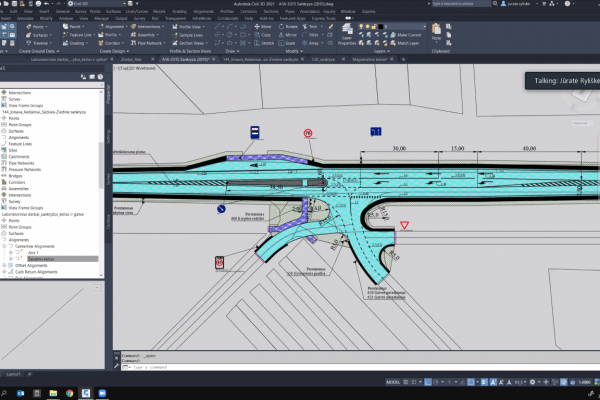
Task: Click the signed-in user account name in title bar
Action: [x=520, y=3]
